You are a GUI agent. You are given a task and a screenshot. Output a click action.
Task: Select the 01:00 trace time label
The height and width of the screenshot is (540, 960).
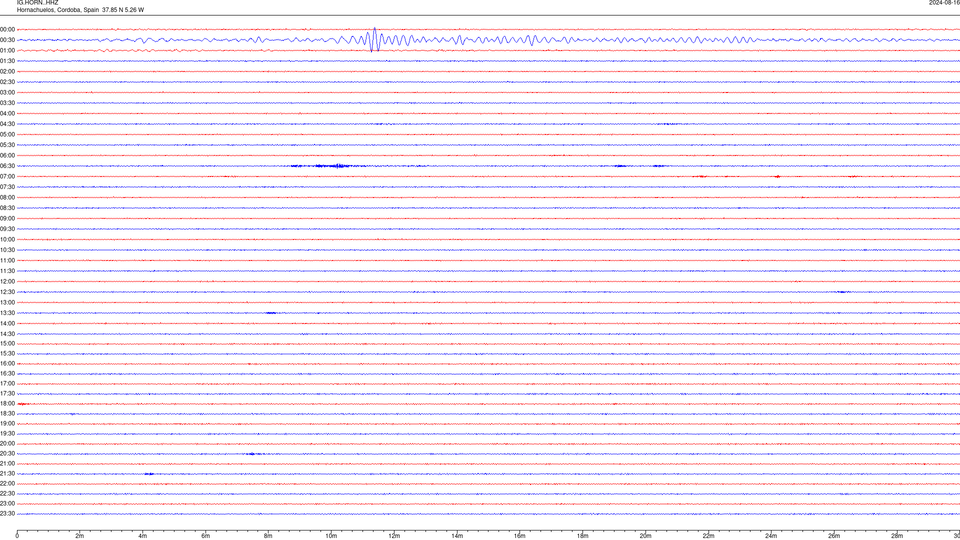[x=7, y=51]
